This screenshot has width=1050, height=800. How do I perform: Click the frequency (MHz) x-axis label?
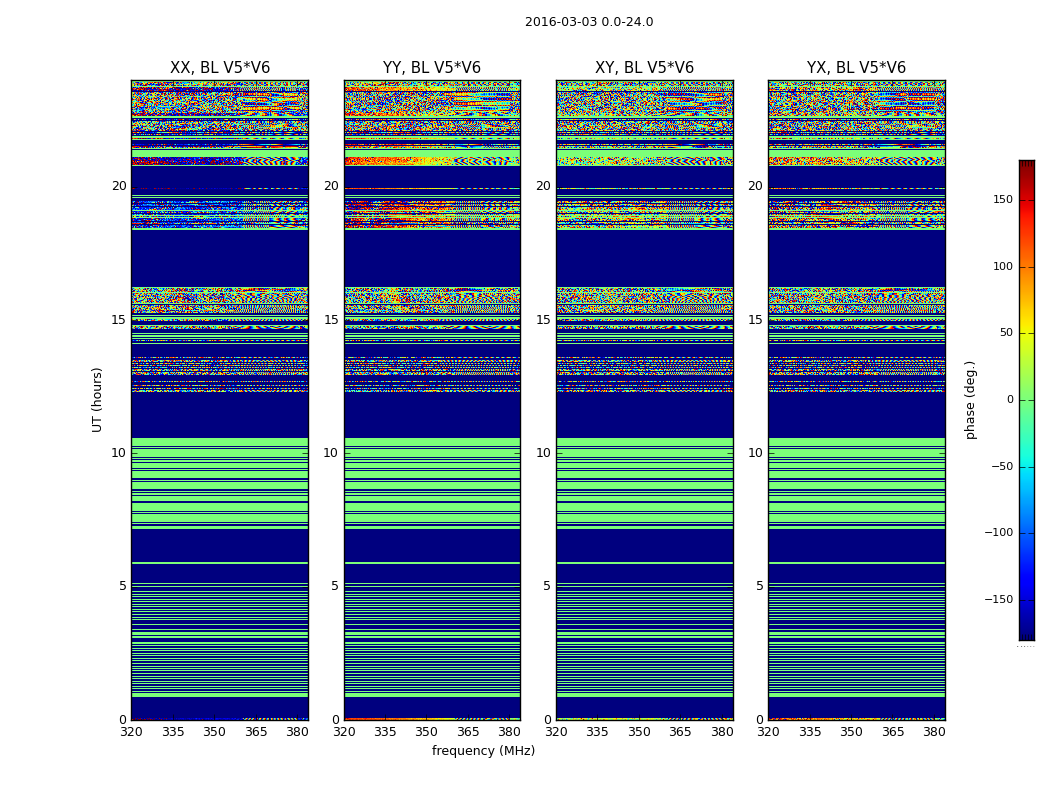click(x=483, y=751)
